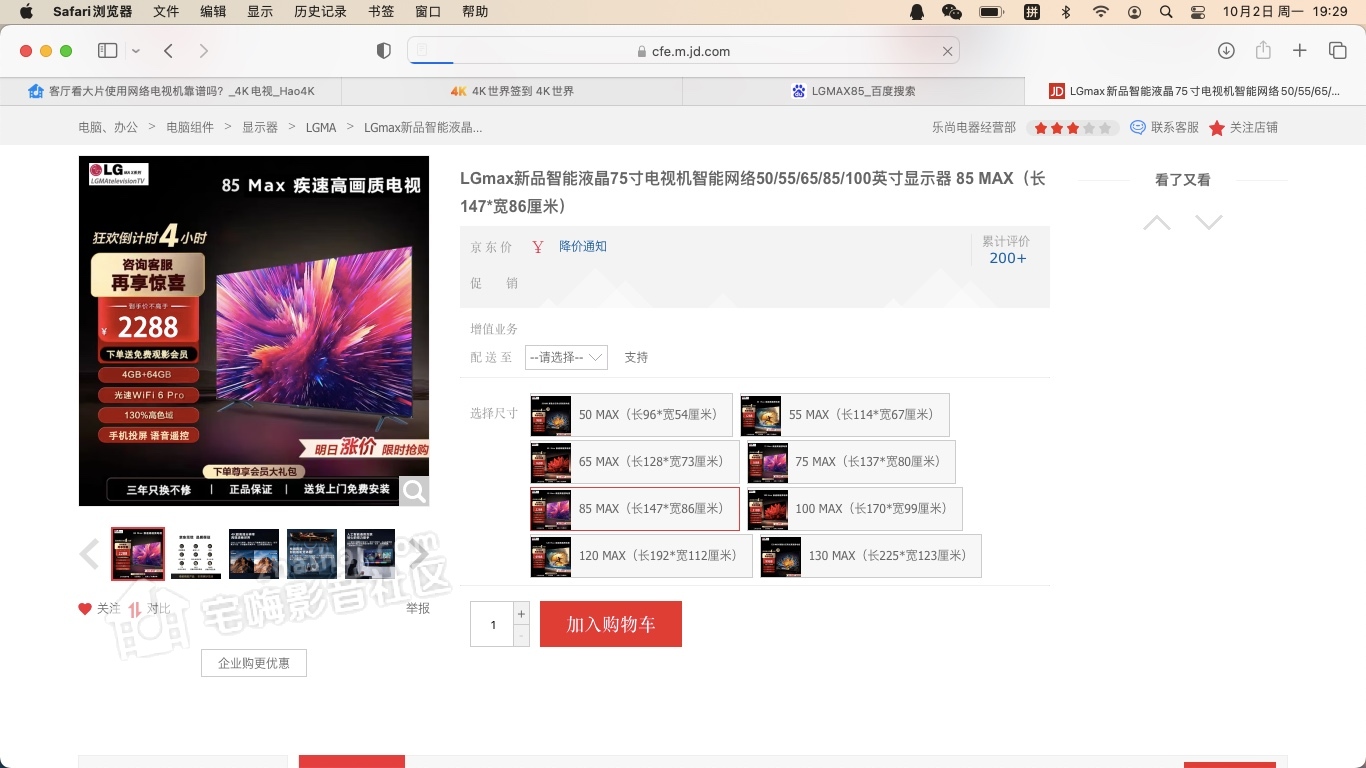
Task: Open the 200+ reviews count
Action: (1008, 258)
